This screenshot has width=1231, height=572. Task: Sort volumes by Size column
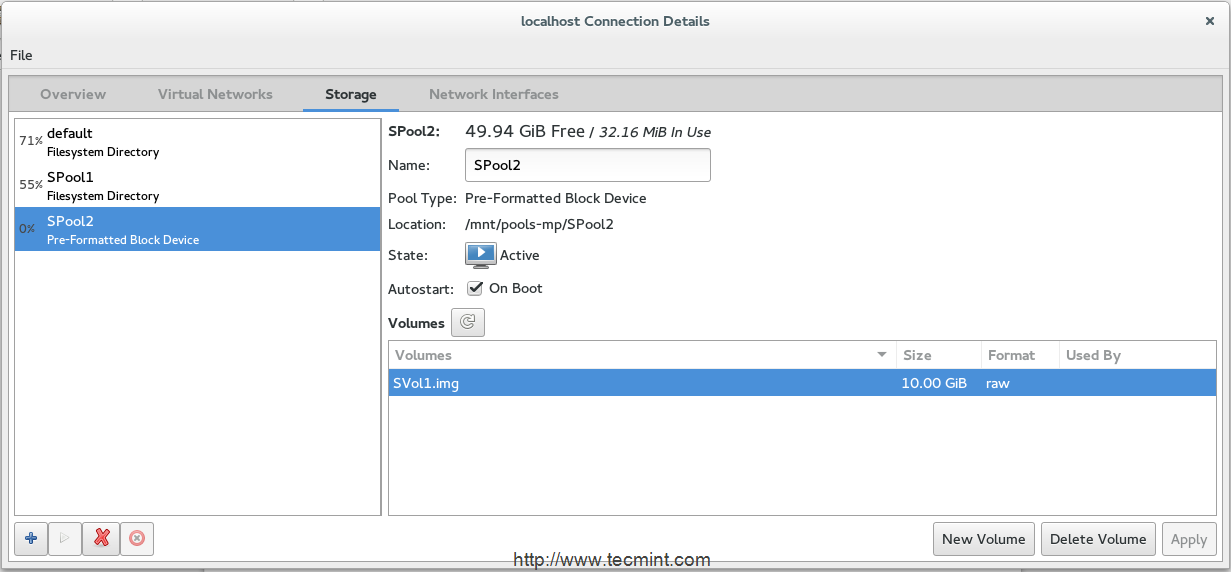point(937,355)
